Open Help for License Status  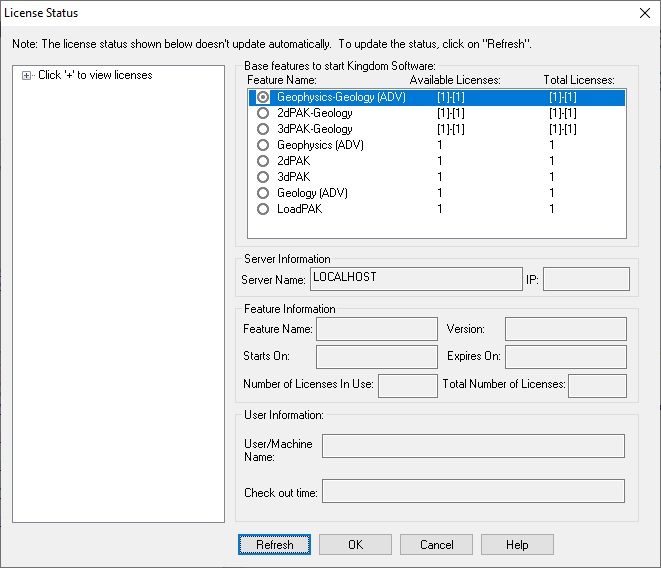(517, 544)
